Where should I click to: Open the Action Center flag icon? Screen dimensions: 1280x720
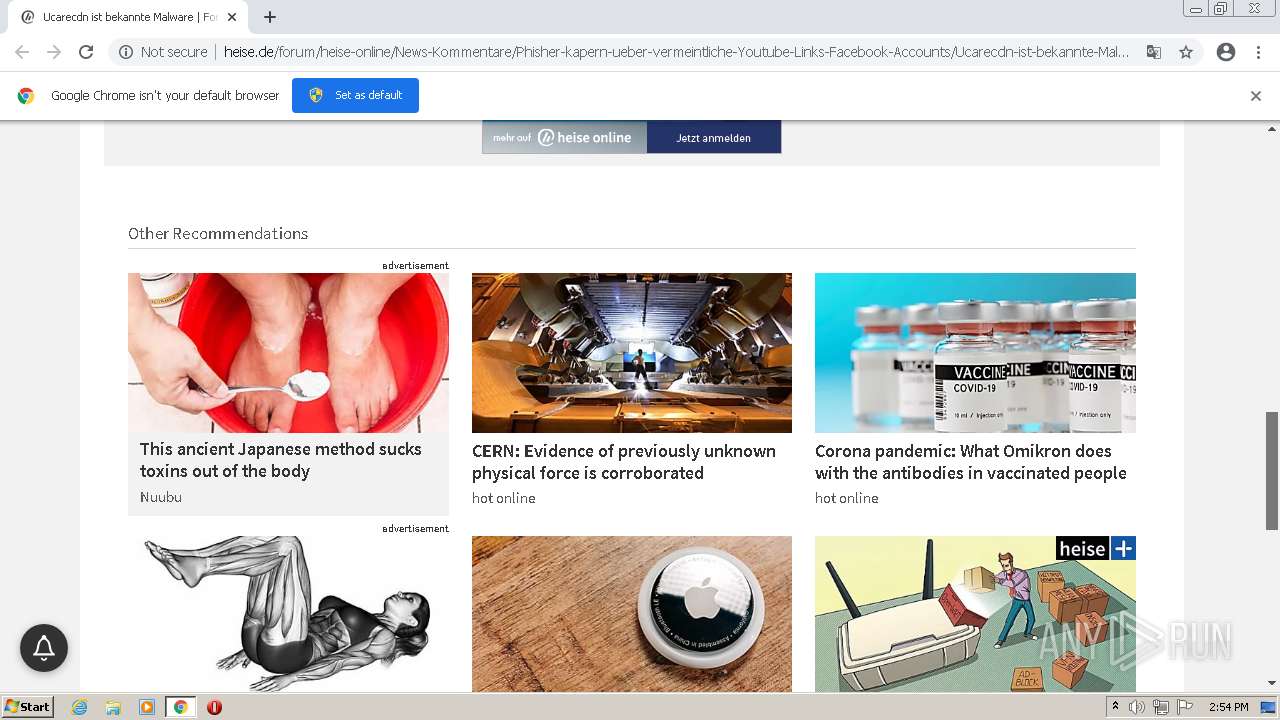click(x=1185, y=707)
